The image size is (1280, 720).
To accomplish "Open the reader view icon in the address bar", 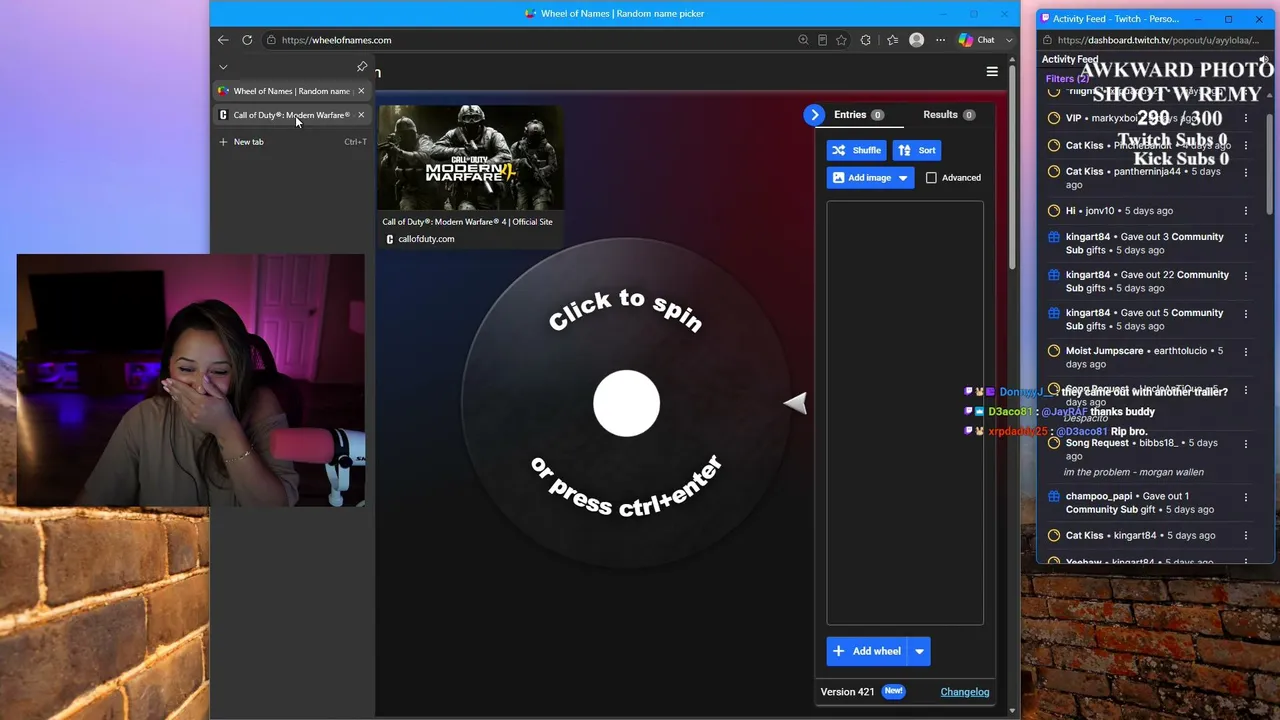I will (x=822, y=40).
